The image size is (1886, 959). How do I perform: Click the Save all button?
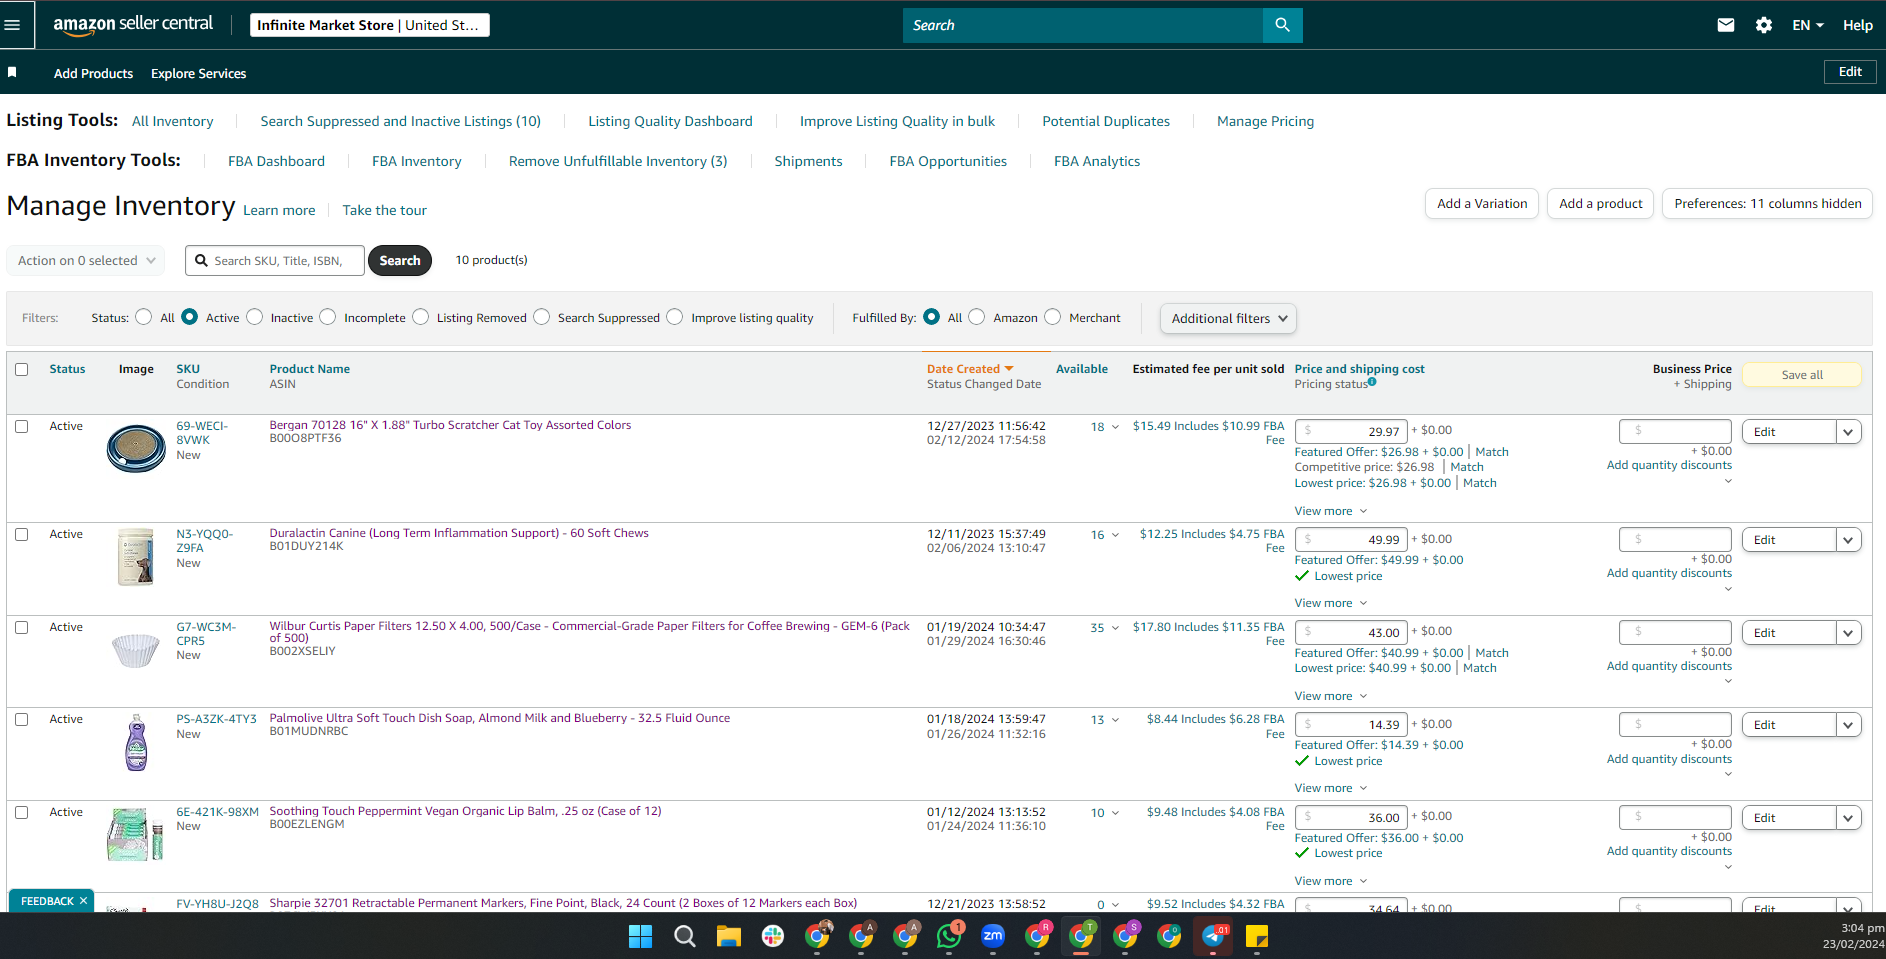[x=1802, y=375]
